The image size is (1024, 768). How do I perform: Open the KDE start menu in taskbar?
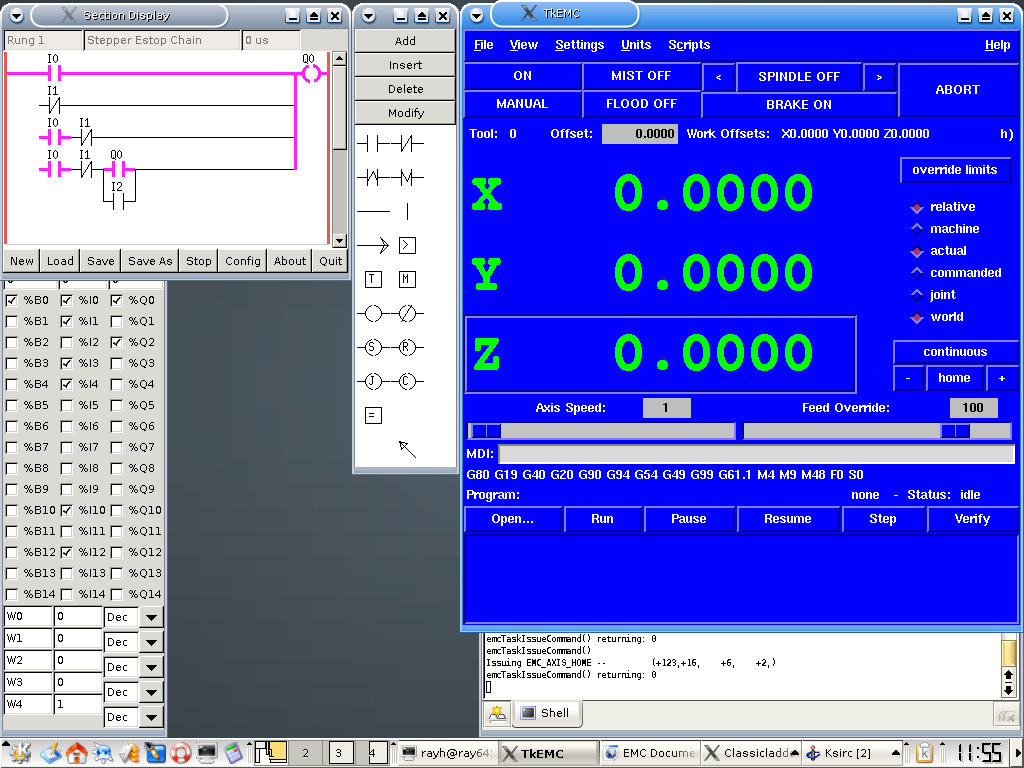pos(20,753)
